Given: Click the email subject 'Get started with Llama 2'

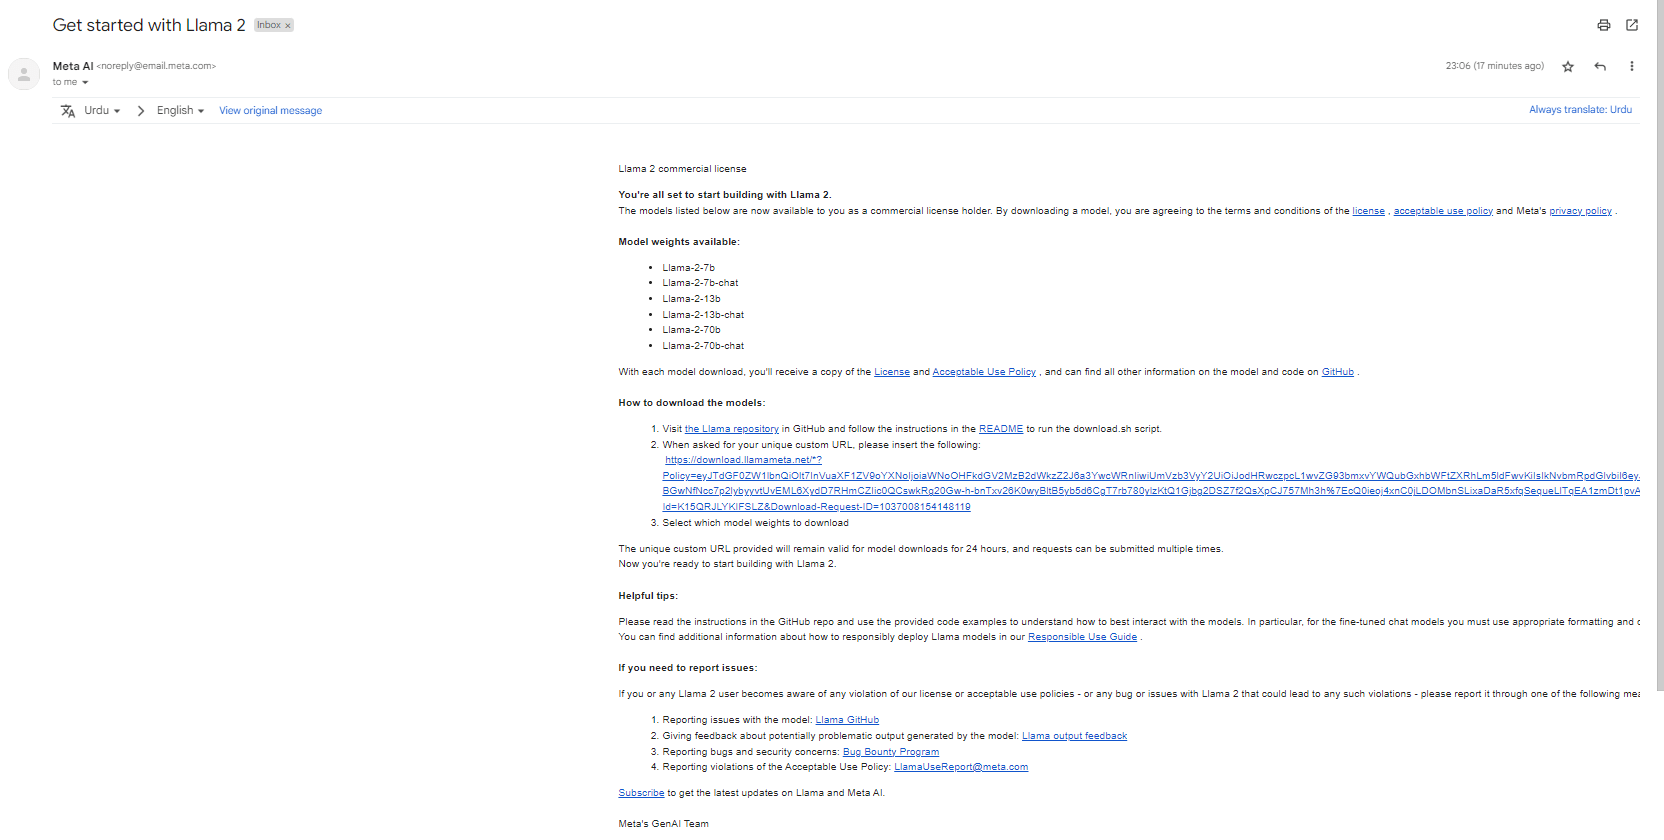Looking at the screenshot, I should pyautogui.click(x=149, y=25).
